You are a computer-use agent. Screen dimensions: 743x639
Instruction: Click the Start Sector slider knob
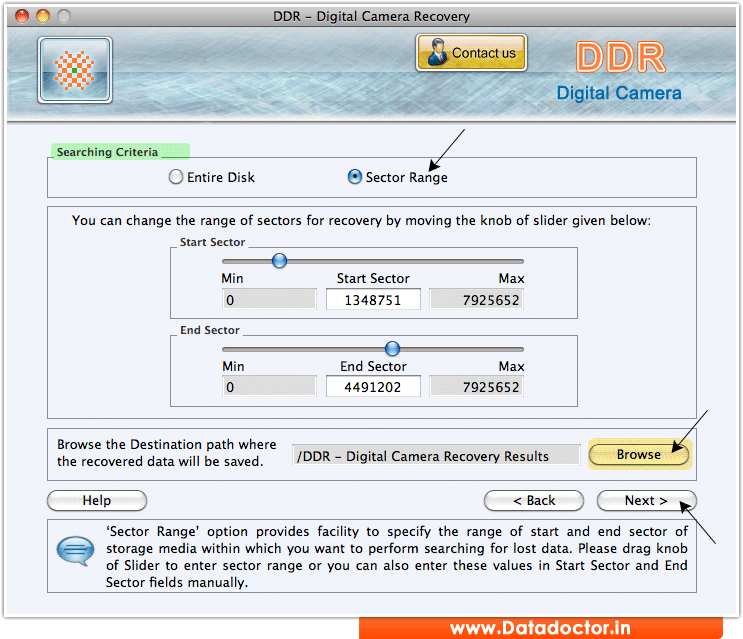(x=279, y=261)
